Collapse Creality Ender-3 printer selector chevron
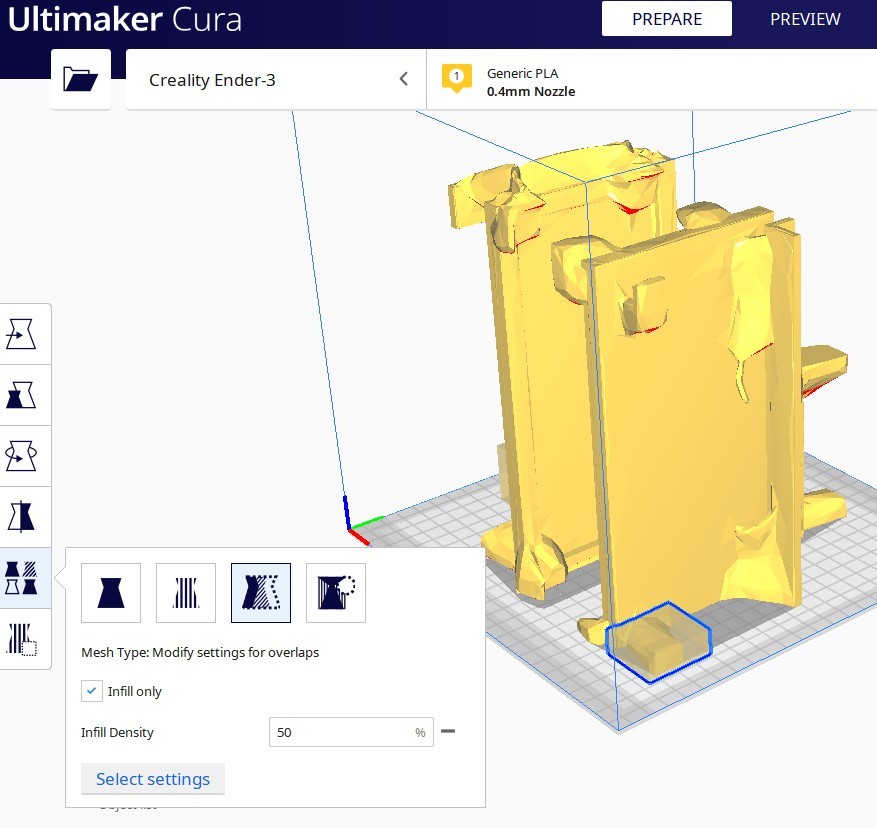 coord(404,79)
